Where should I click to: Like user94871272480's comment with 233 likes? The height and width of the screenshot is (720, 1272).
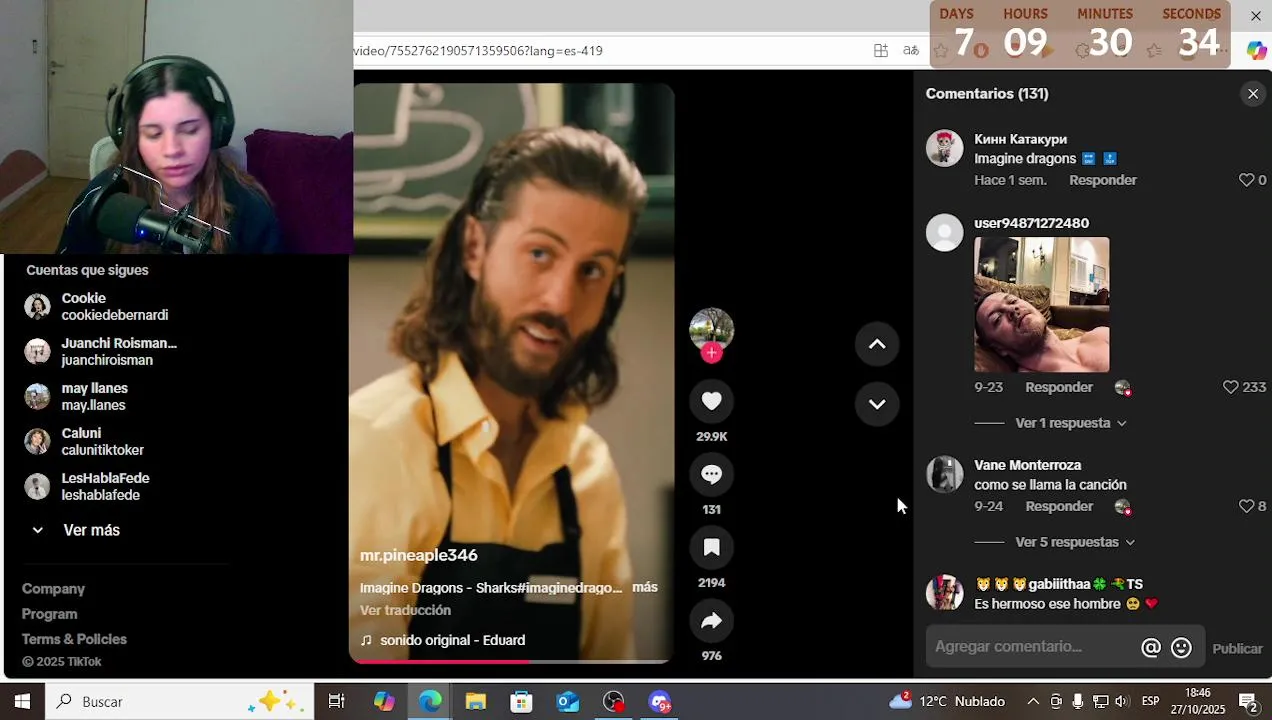click(x=1231, y=387)
